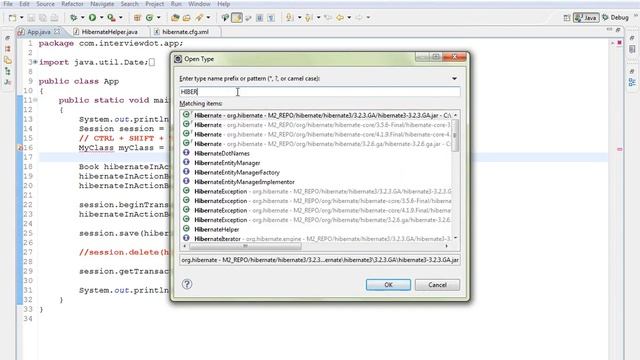Switch to the Java perspective
The height and width of the screenshot is (360, 640).
(x=586, y=18)
